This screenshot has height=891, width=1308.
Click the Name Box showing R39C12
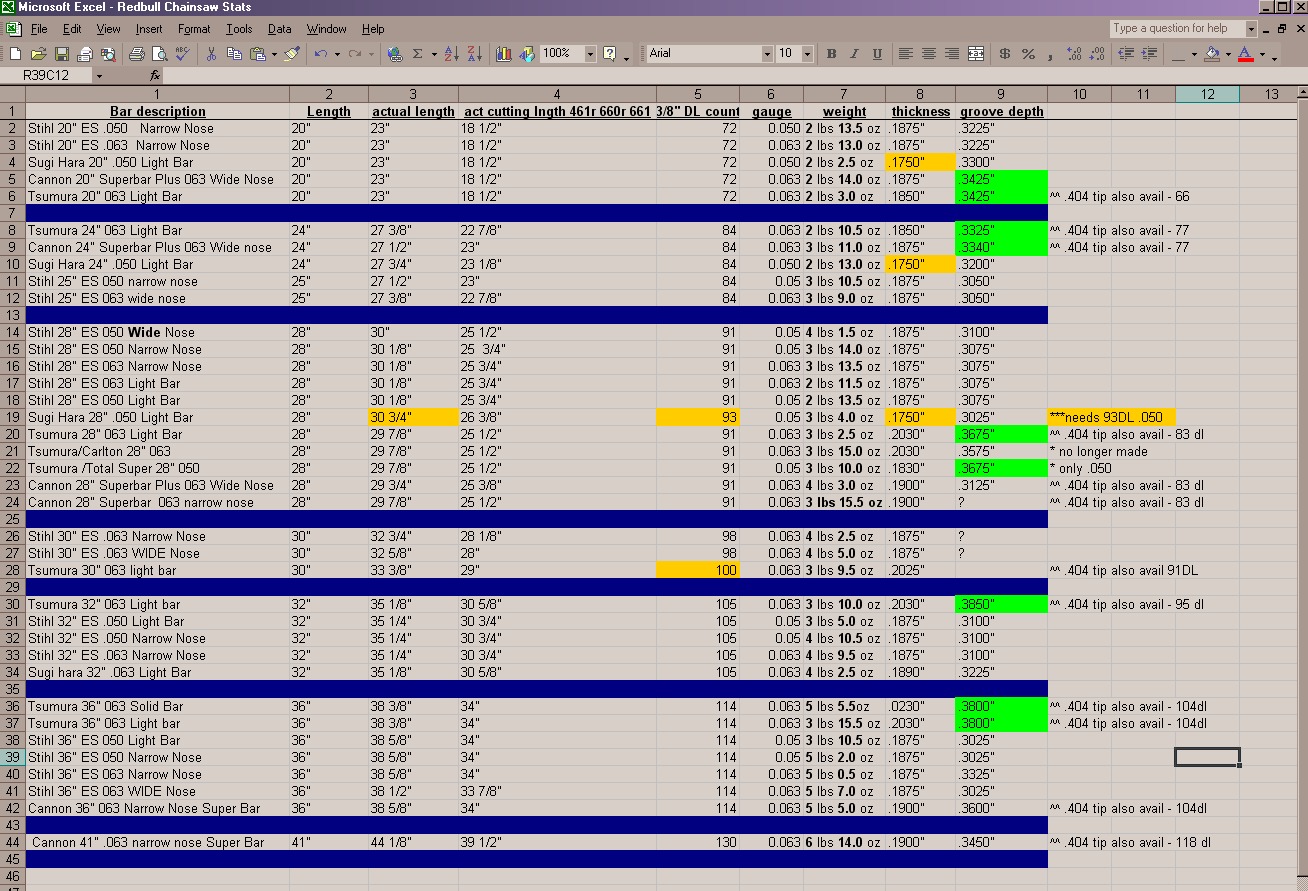(x=47, y=76)
